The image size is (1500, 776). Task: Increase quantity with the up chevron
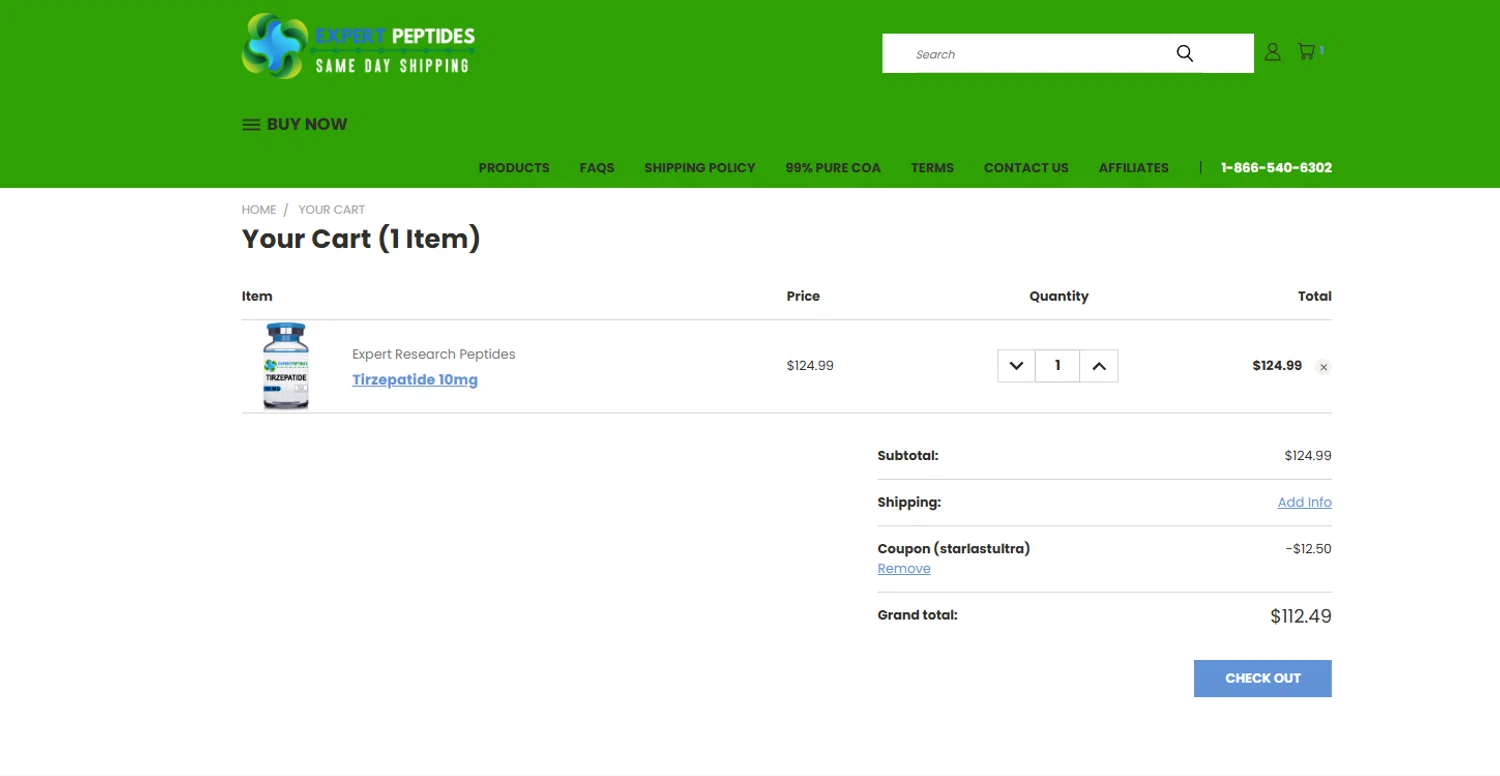(x=1098, y=366)
